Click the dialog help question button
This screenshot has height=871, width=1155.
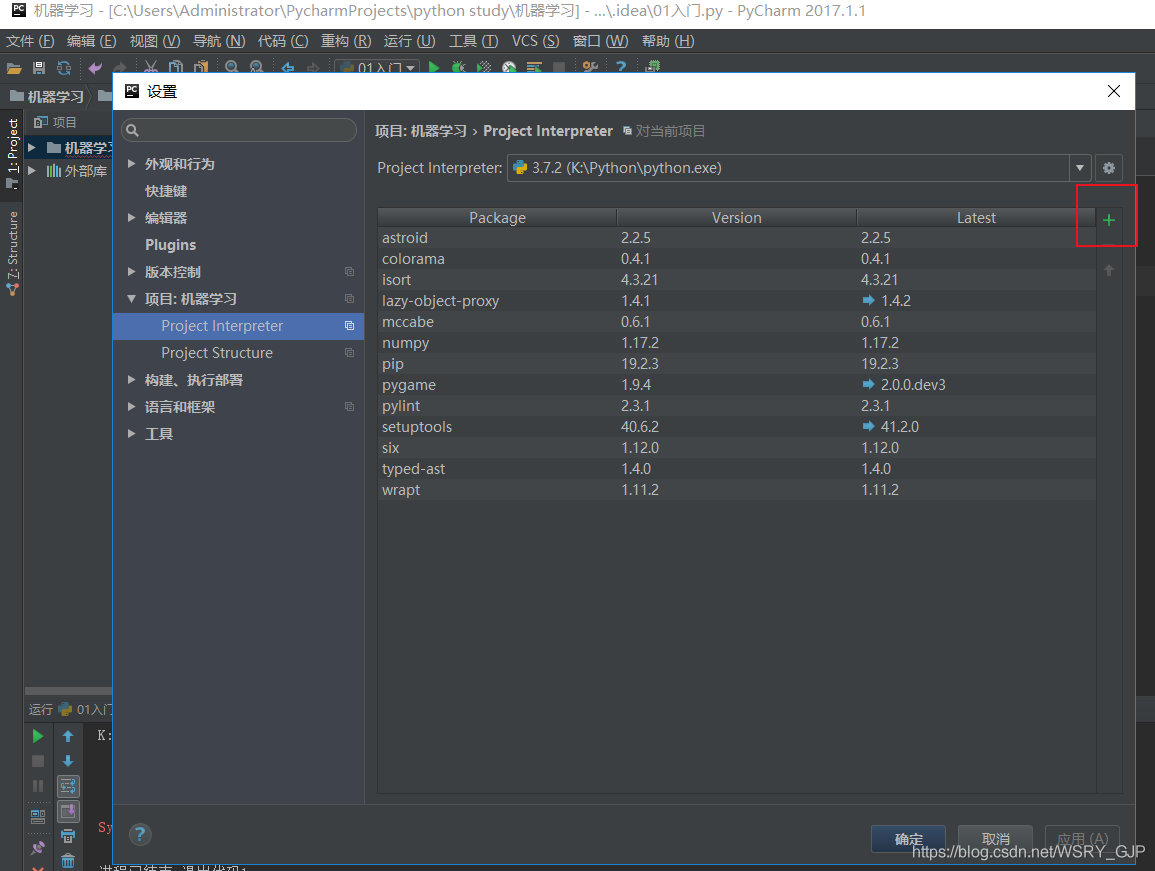(x=140, y=834)
